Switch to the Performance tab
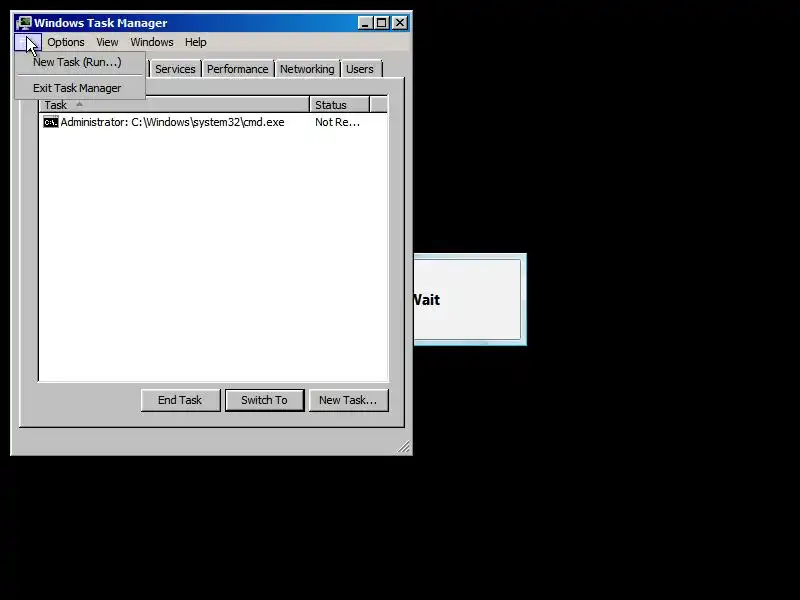This screenshot has height=600, width=800. coord(237,69)
